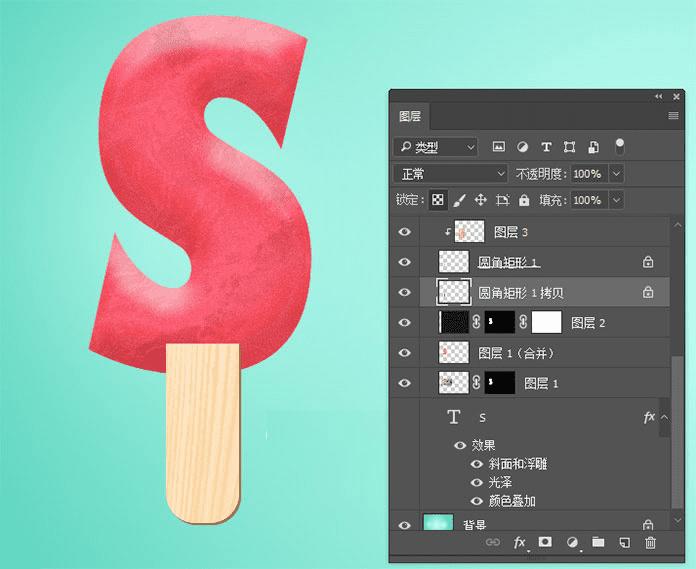This screenshot has height=569, width=696.
Task: Create a new layer
Action: click(625, 542)
